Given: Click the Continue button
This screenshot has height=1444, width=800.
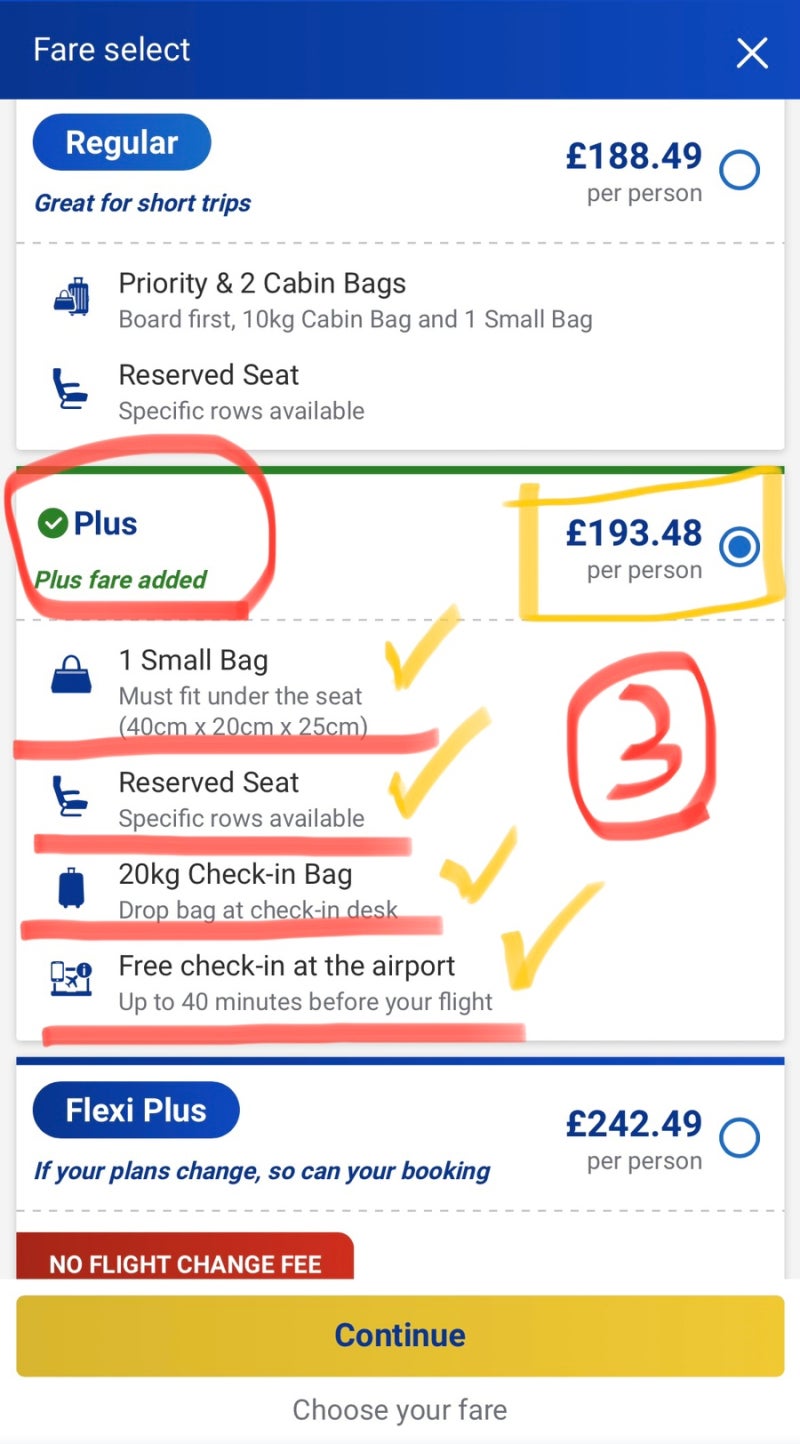Looking at the screenshot, I should tap(400, 1336).
